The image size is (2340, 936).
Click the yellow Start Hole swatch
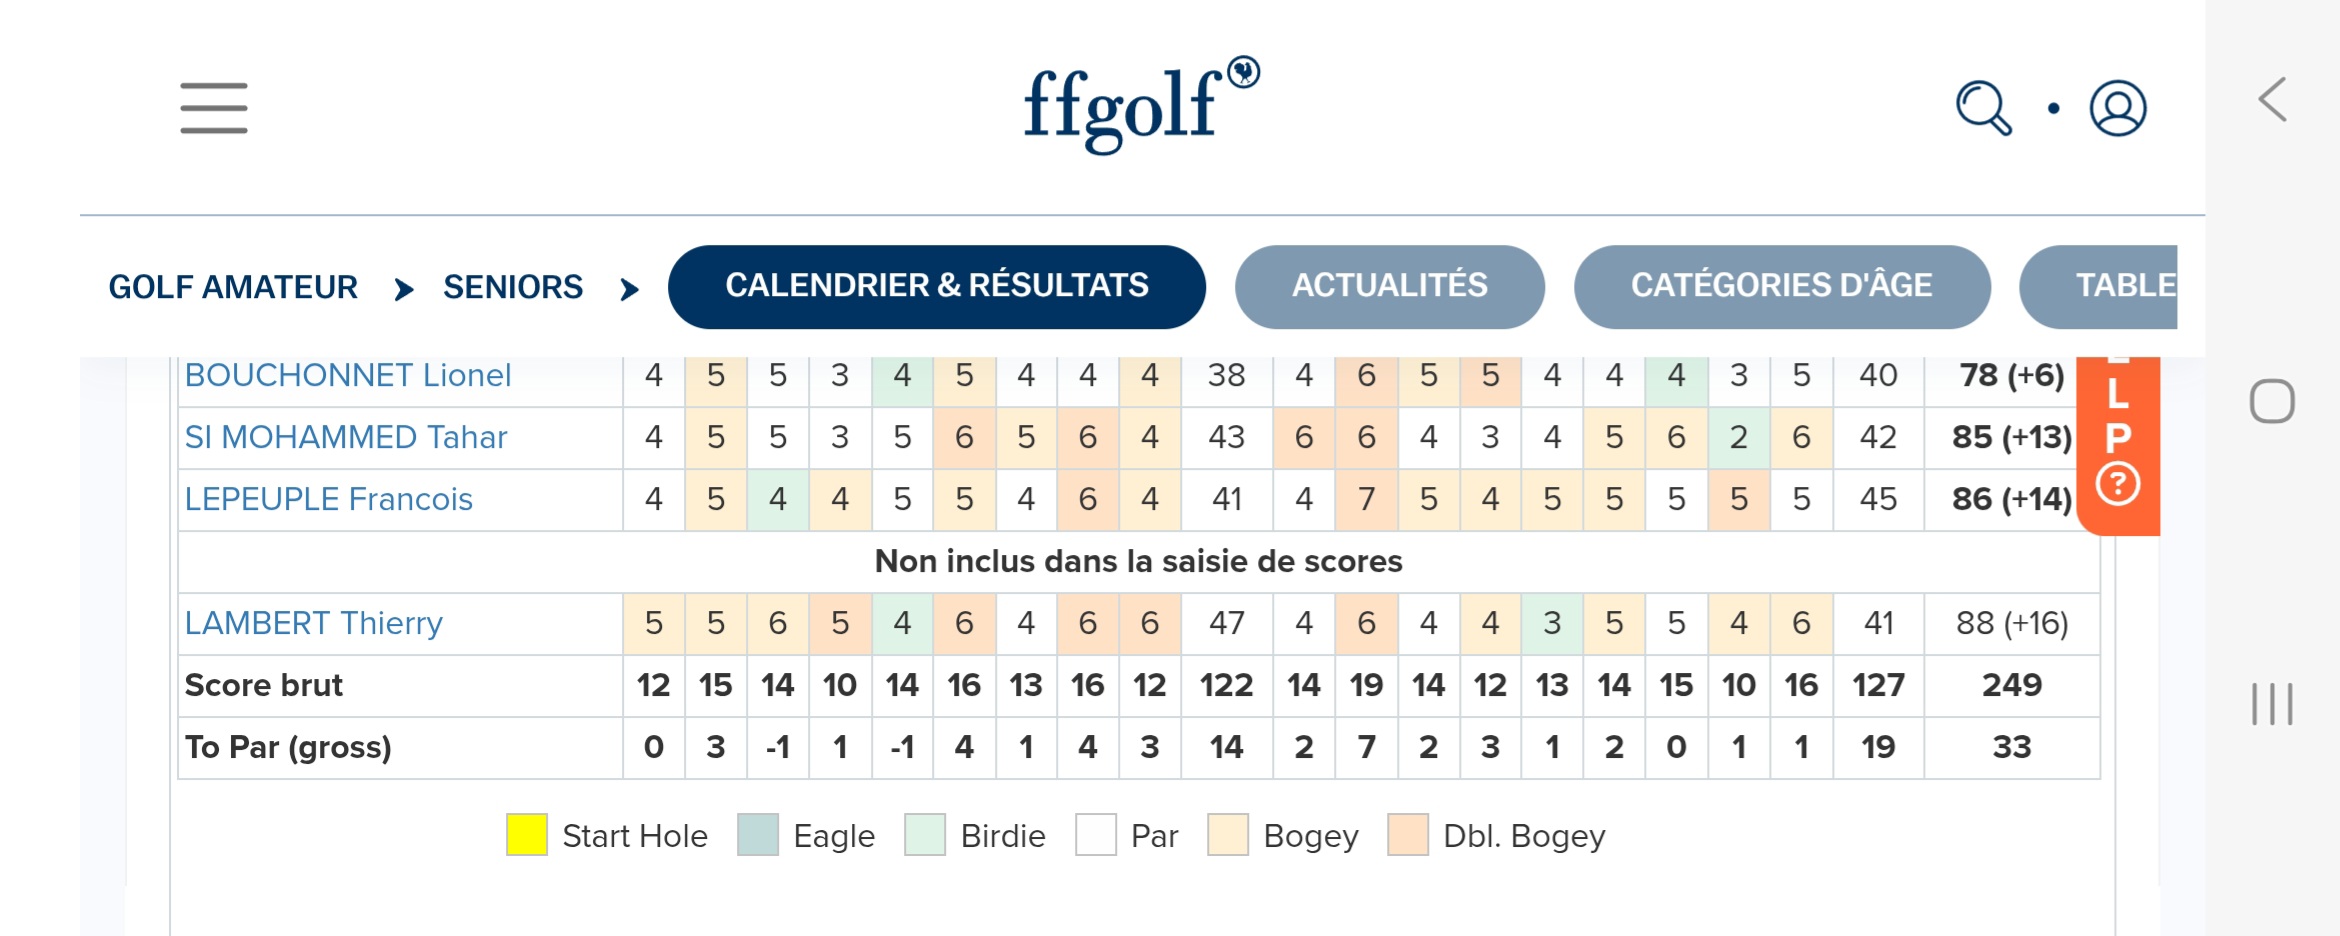pos(527,834)
